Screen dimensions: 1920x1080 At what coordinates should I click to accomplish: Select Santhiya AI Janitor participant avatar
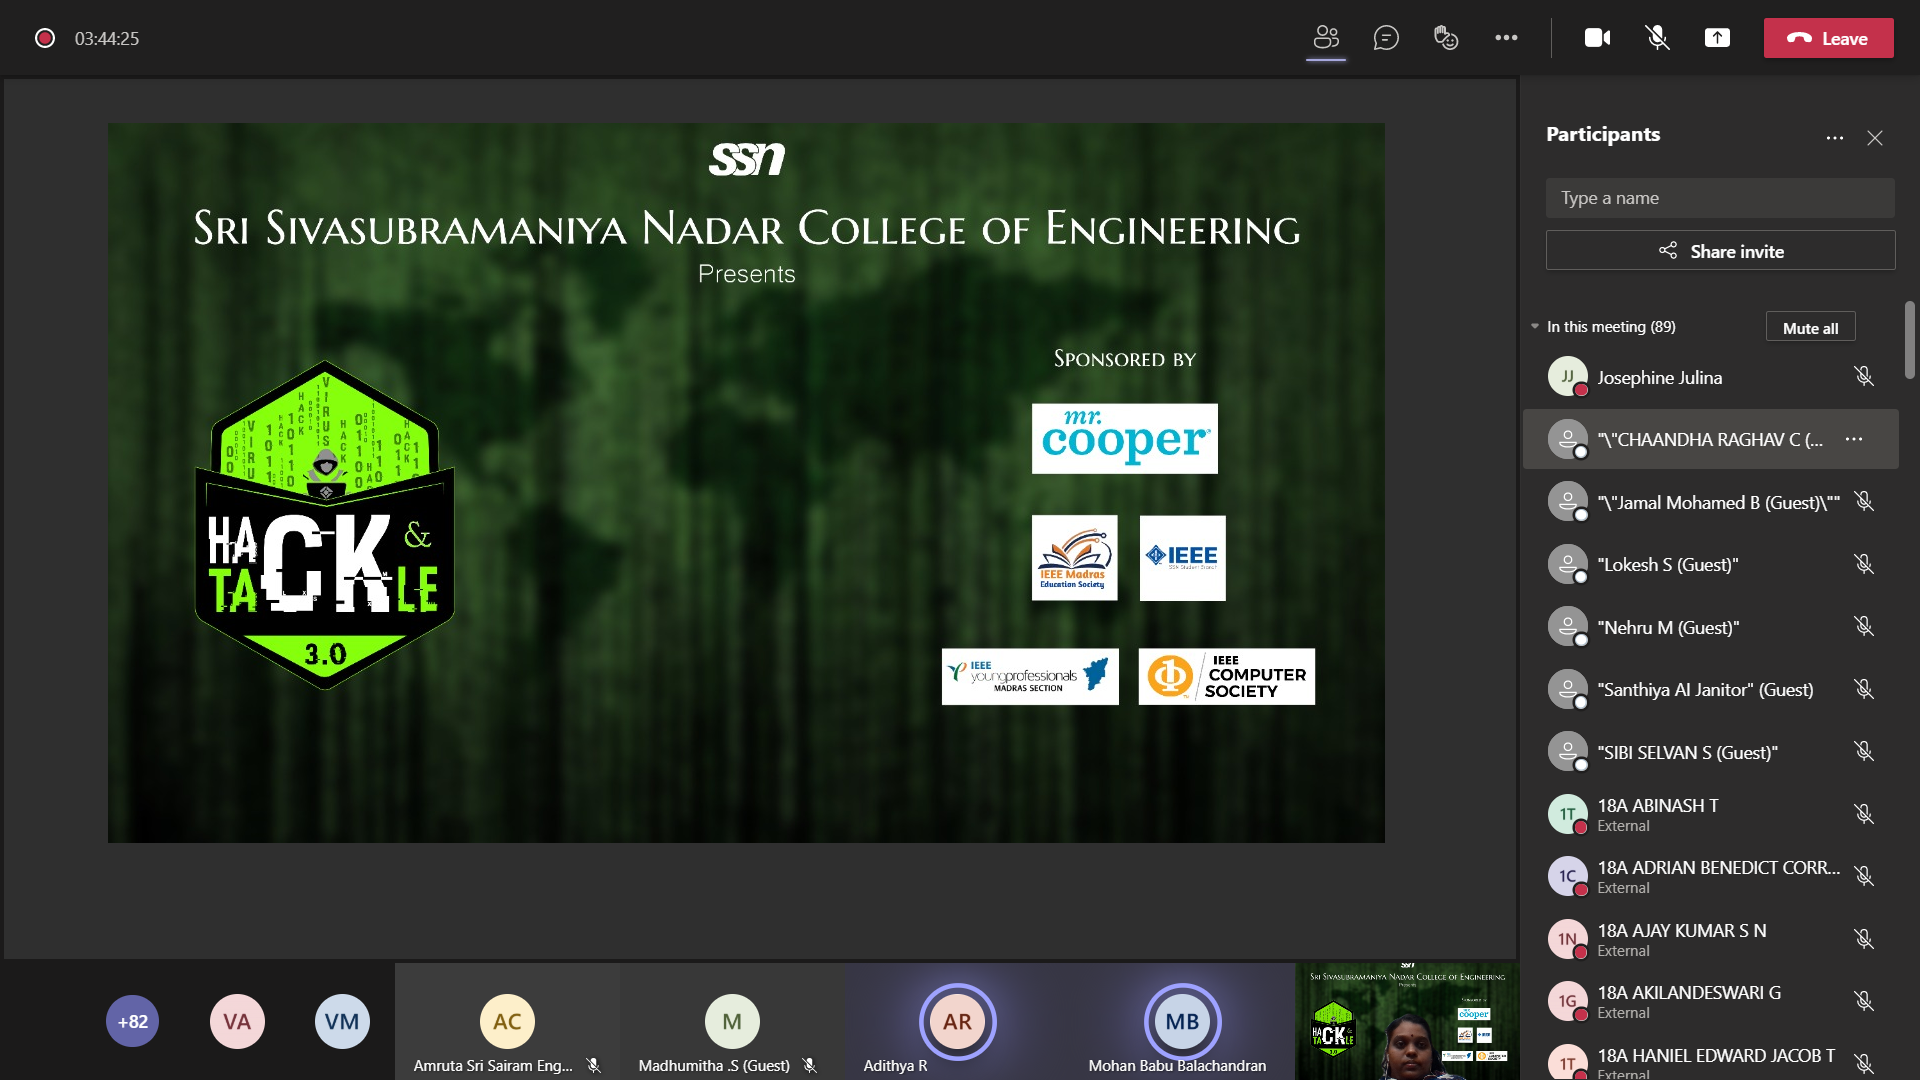point(1568,690)
